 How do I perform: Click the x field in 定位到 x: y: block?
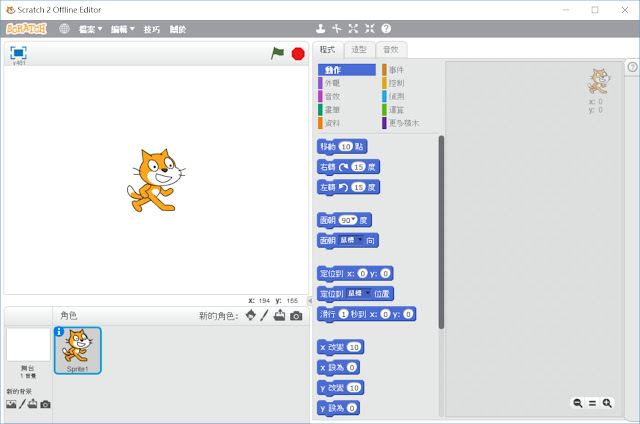pos(362,273)
